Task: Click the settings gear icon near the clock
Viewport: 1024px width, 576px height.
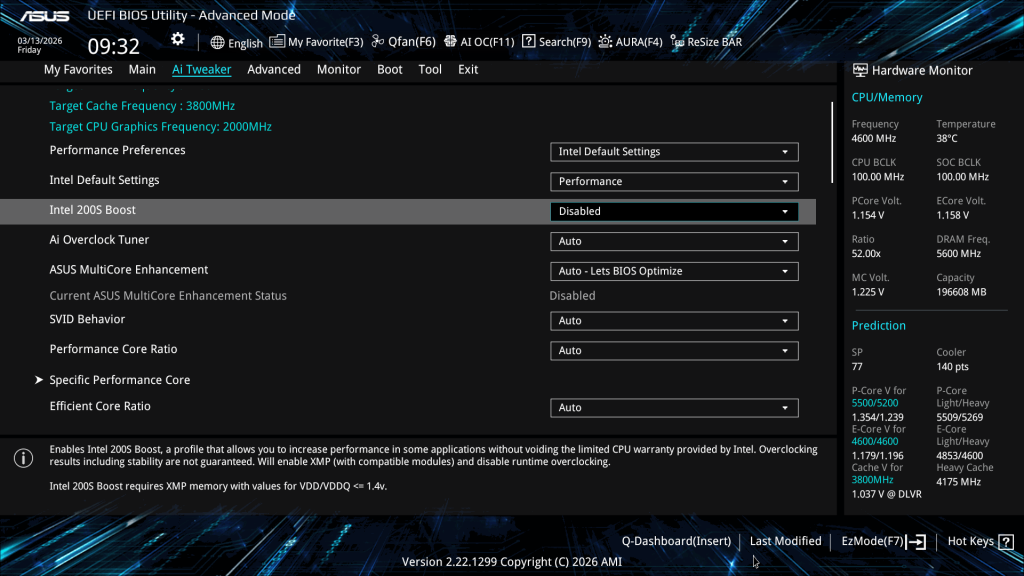Action: click(177, 39)
